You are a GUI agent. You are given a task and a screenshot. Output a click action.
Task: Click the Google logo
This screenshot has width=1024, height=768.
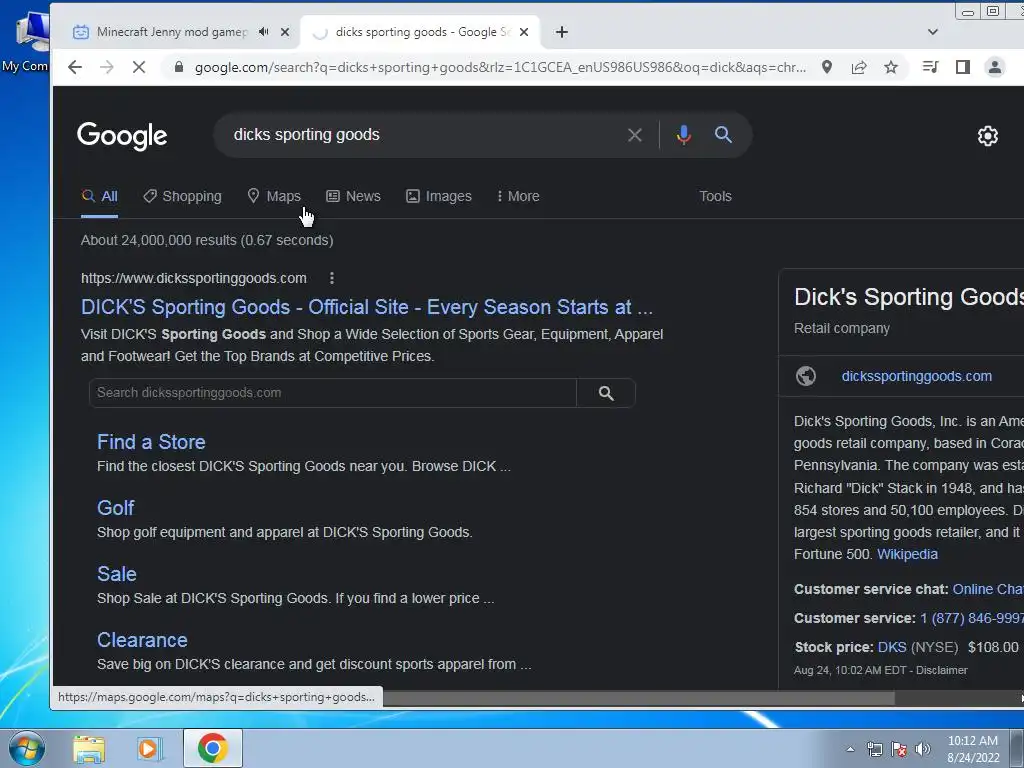pos(122,136)
